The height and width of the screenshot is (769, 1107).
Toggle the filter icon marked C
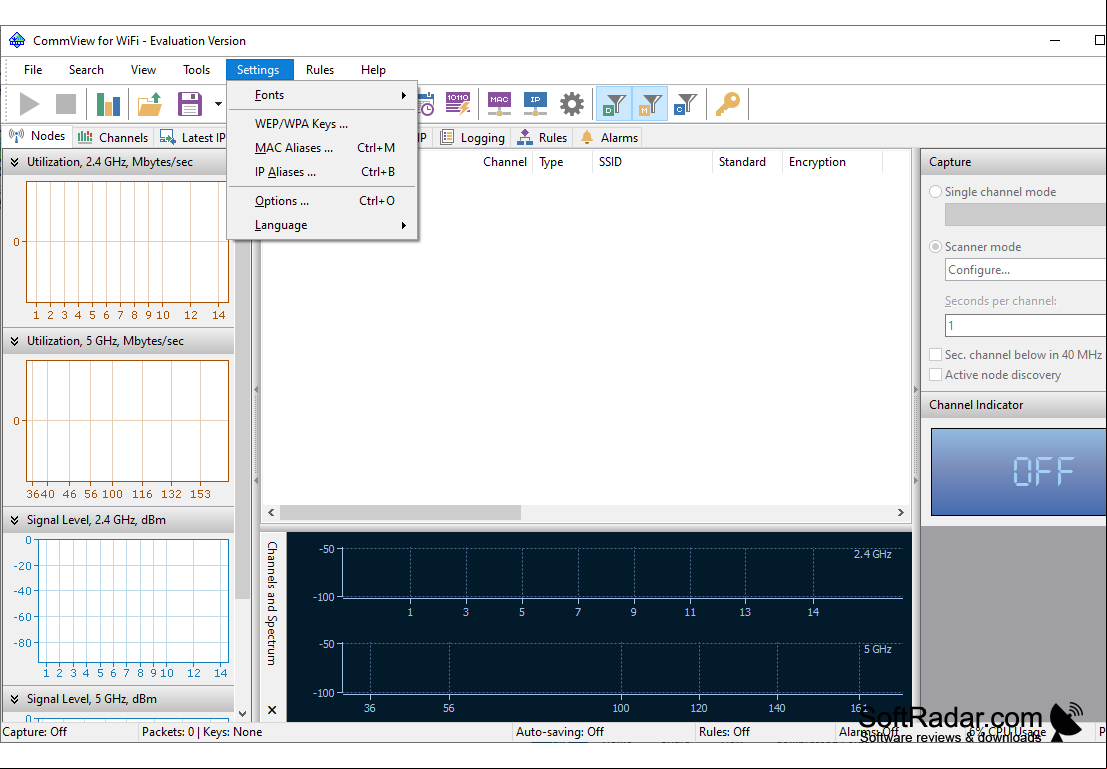686,105
